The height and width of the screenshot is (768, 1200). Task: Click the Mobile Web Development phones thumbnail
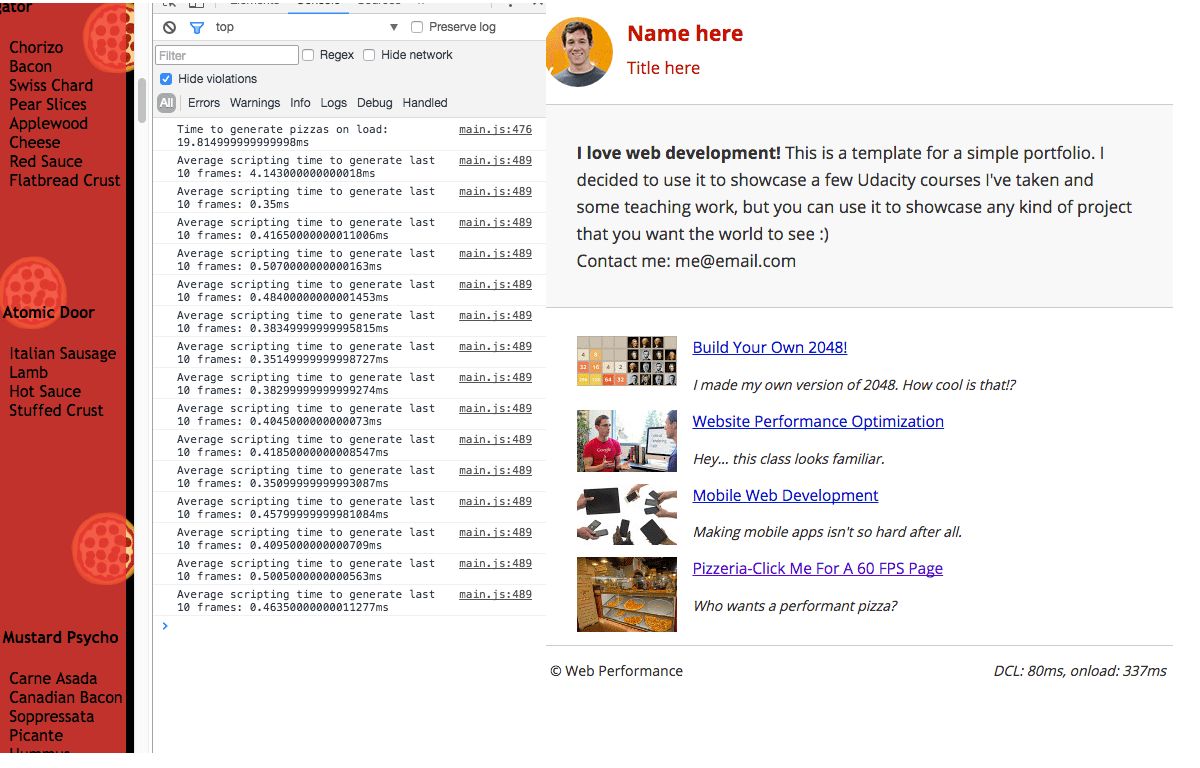[x=627, y=514]
